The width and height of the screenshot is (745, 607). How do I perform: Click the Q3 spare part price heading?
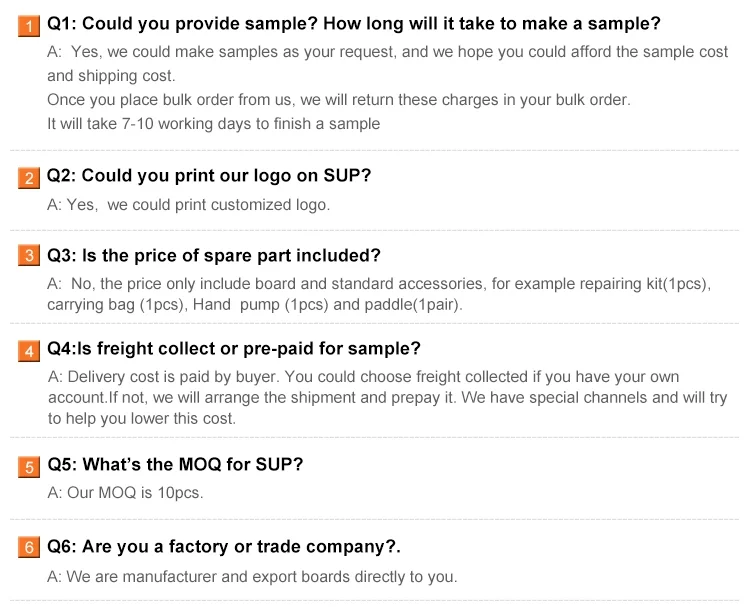214,256
